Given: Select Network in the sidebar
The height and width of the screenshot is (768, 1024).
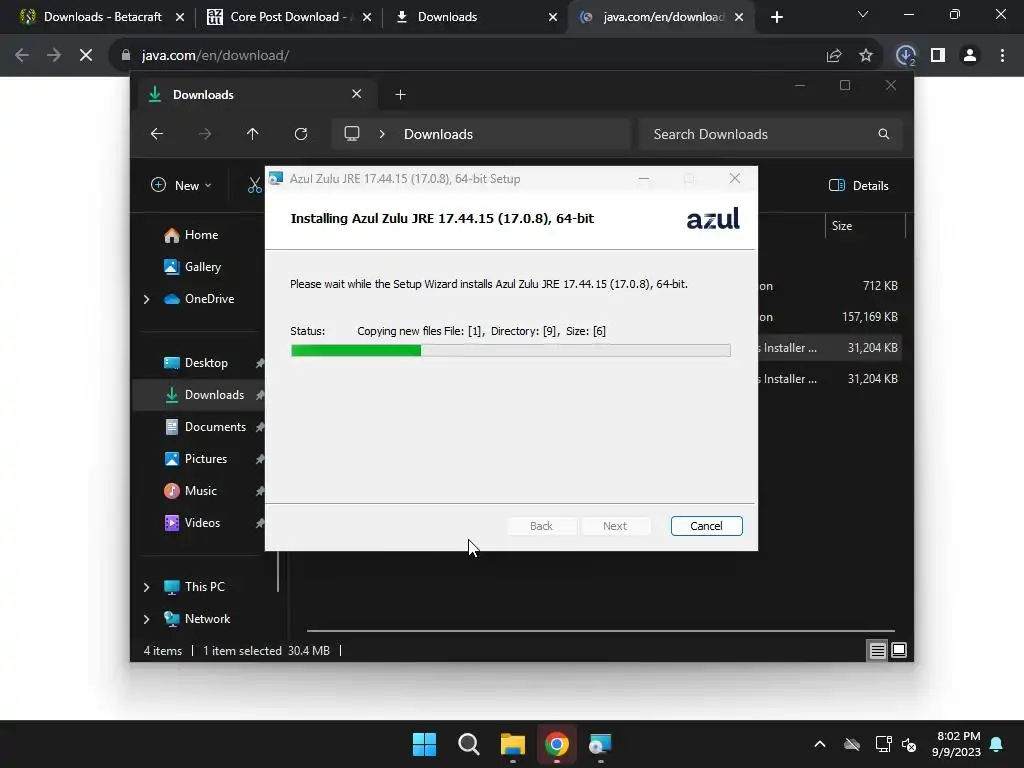Looking at the screenshot, I should click(x=197, y=618).
